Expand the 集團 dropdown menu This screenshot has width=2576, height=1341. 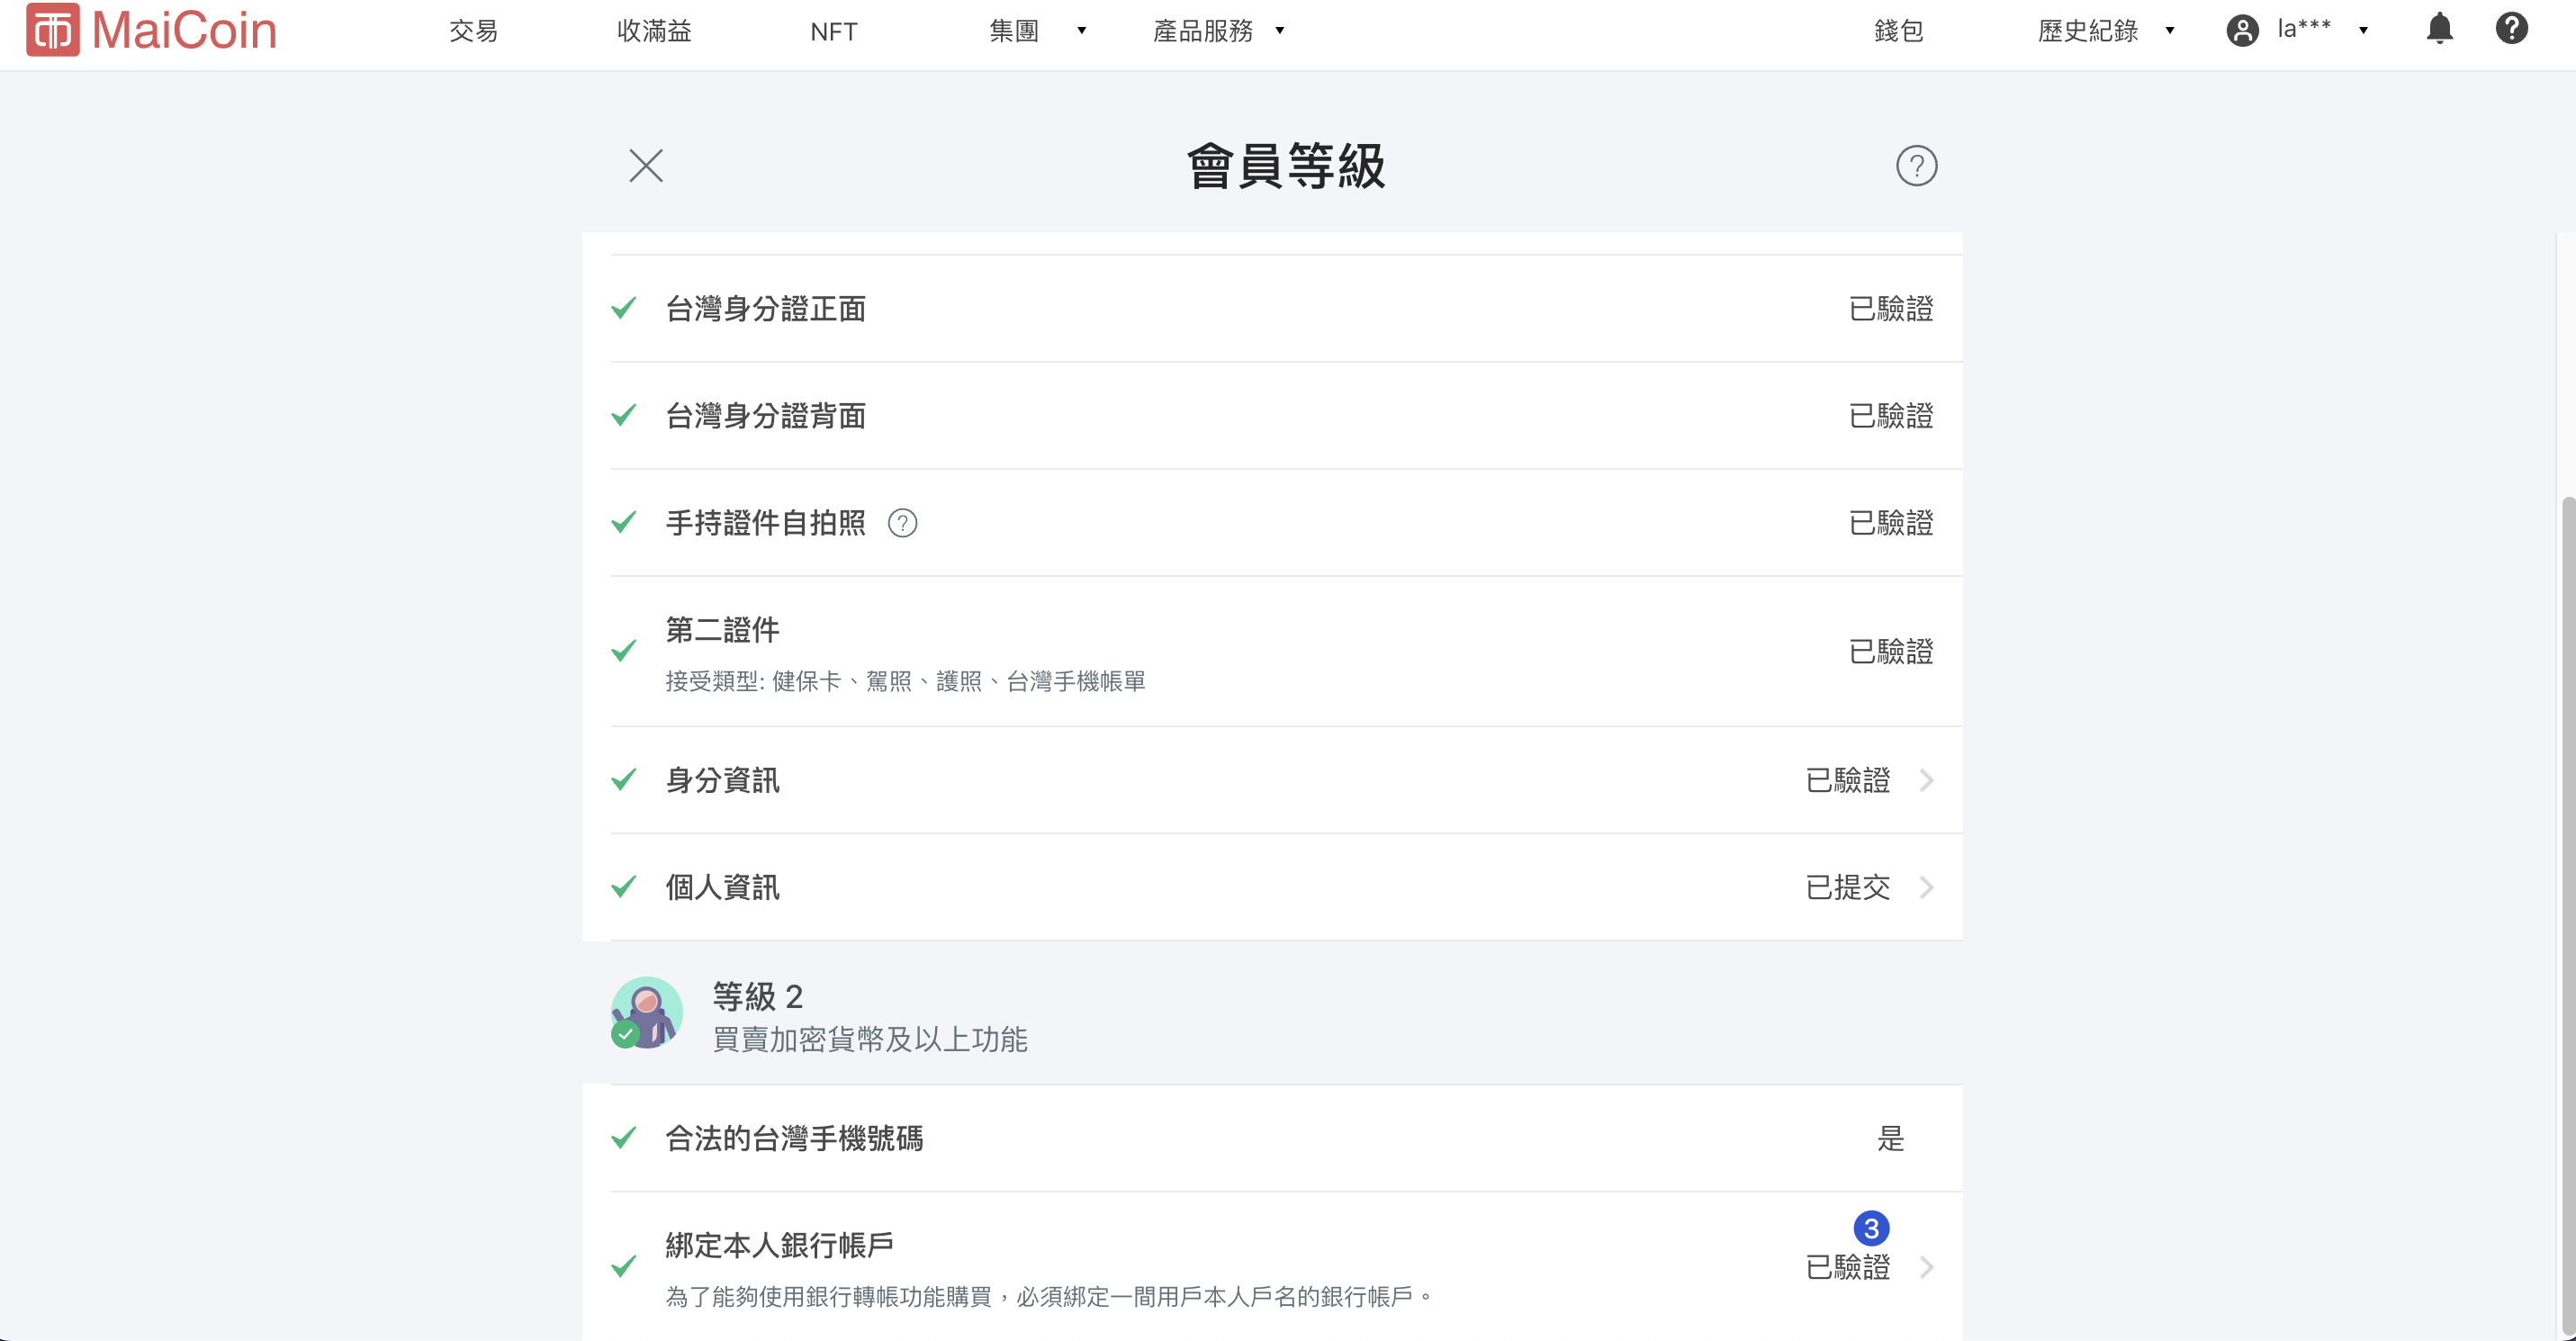click(1036, 31)
